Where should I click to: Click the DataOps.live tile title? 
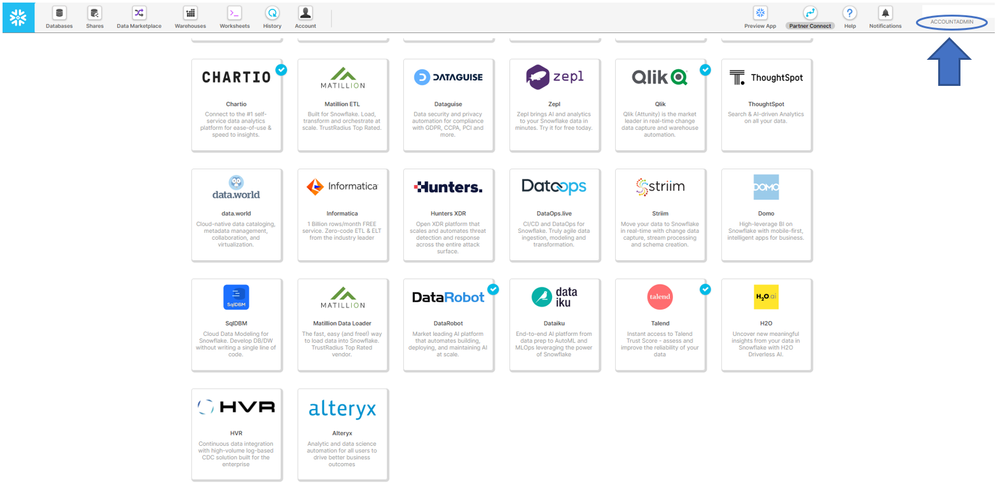pos(554,213)
